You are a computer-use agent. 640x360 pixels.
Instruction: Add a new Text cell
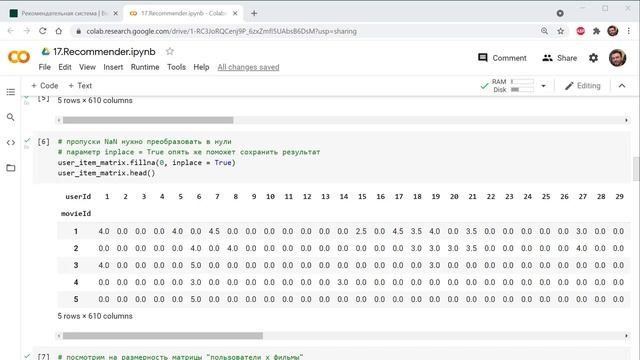[80, 86]
